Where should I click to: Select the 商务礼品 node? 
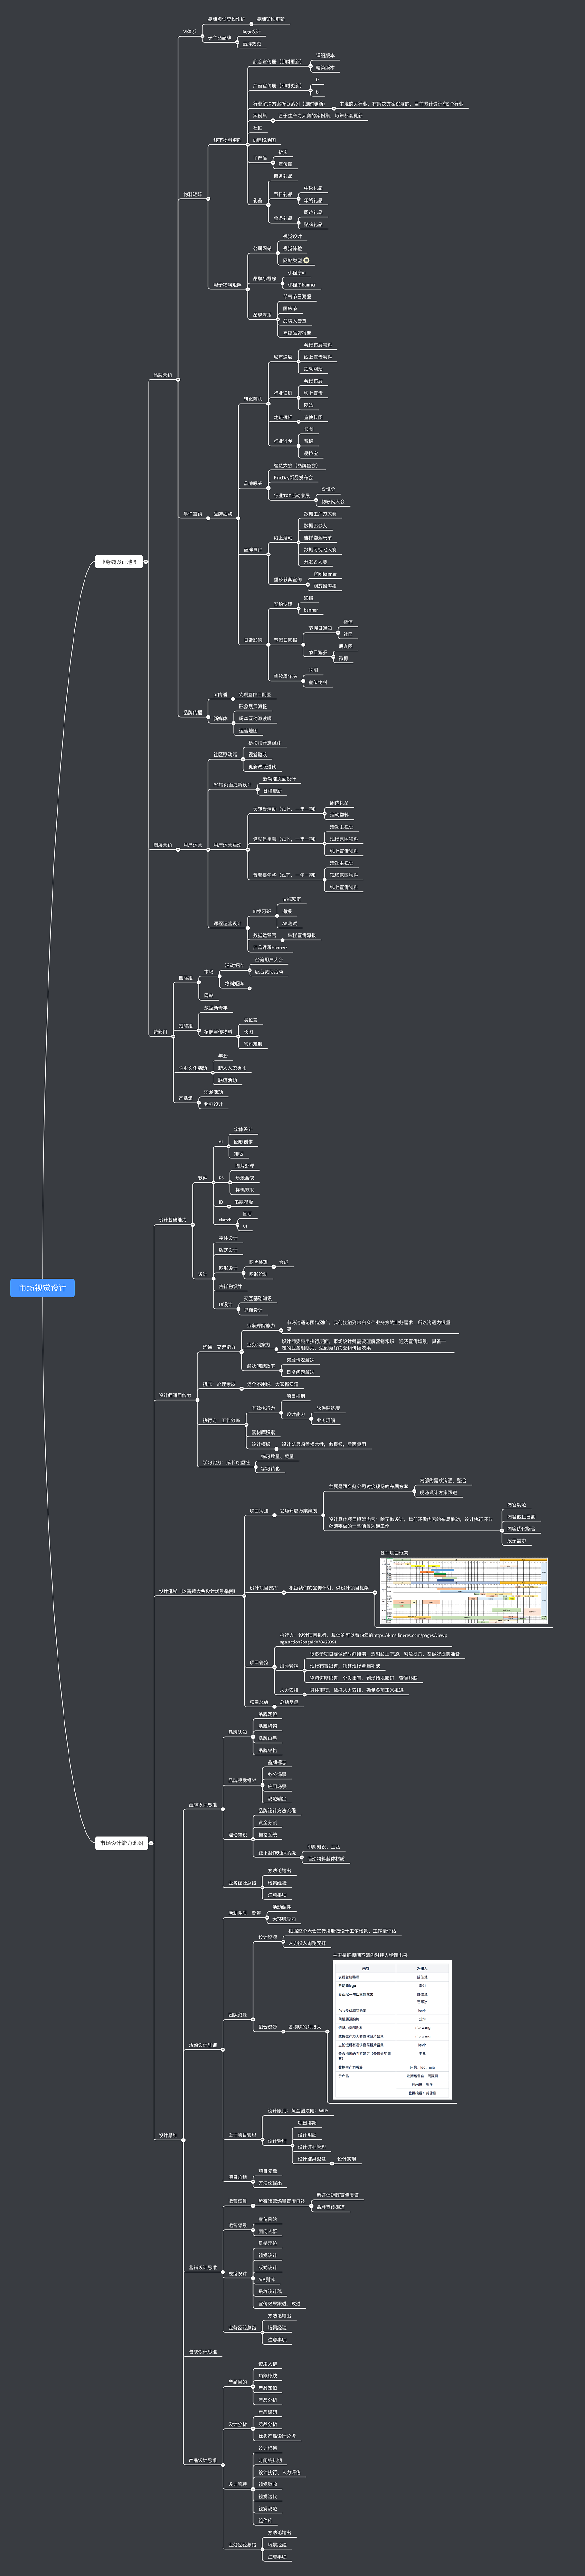click(283, 176)
